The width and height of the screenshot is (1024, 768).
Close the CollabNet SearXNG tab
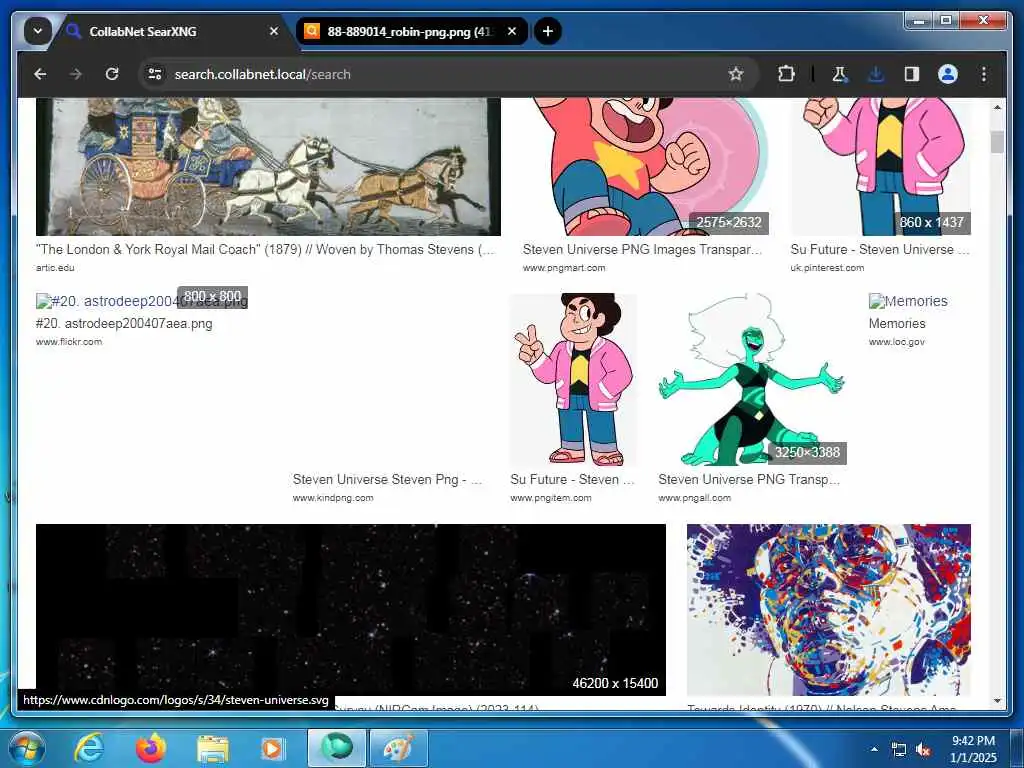pos(274,31)
